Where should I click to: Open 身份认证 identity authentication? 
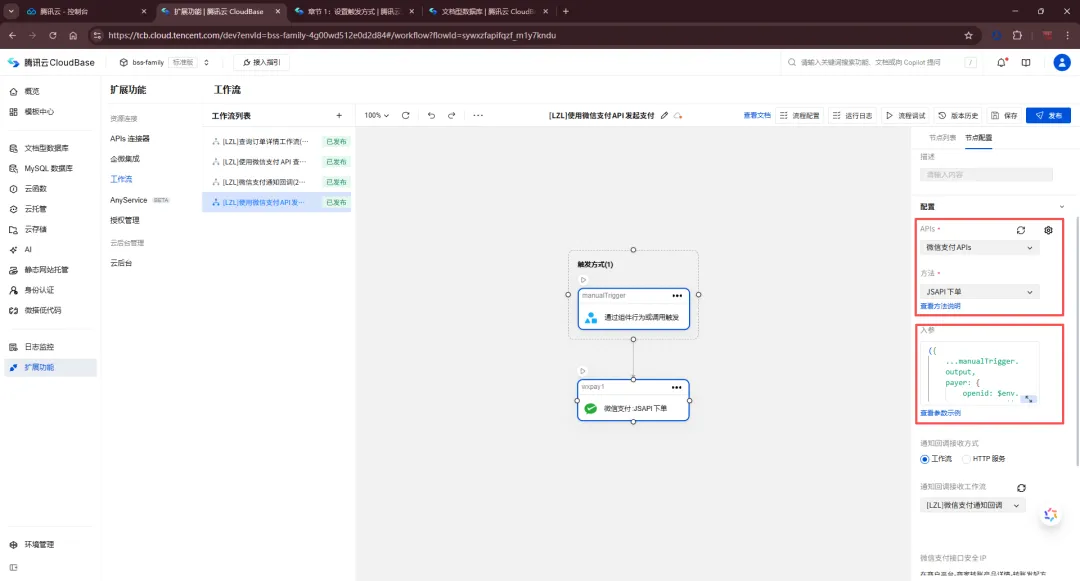point(39,290)
